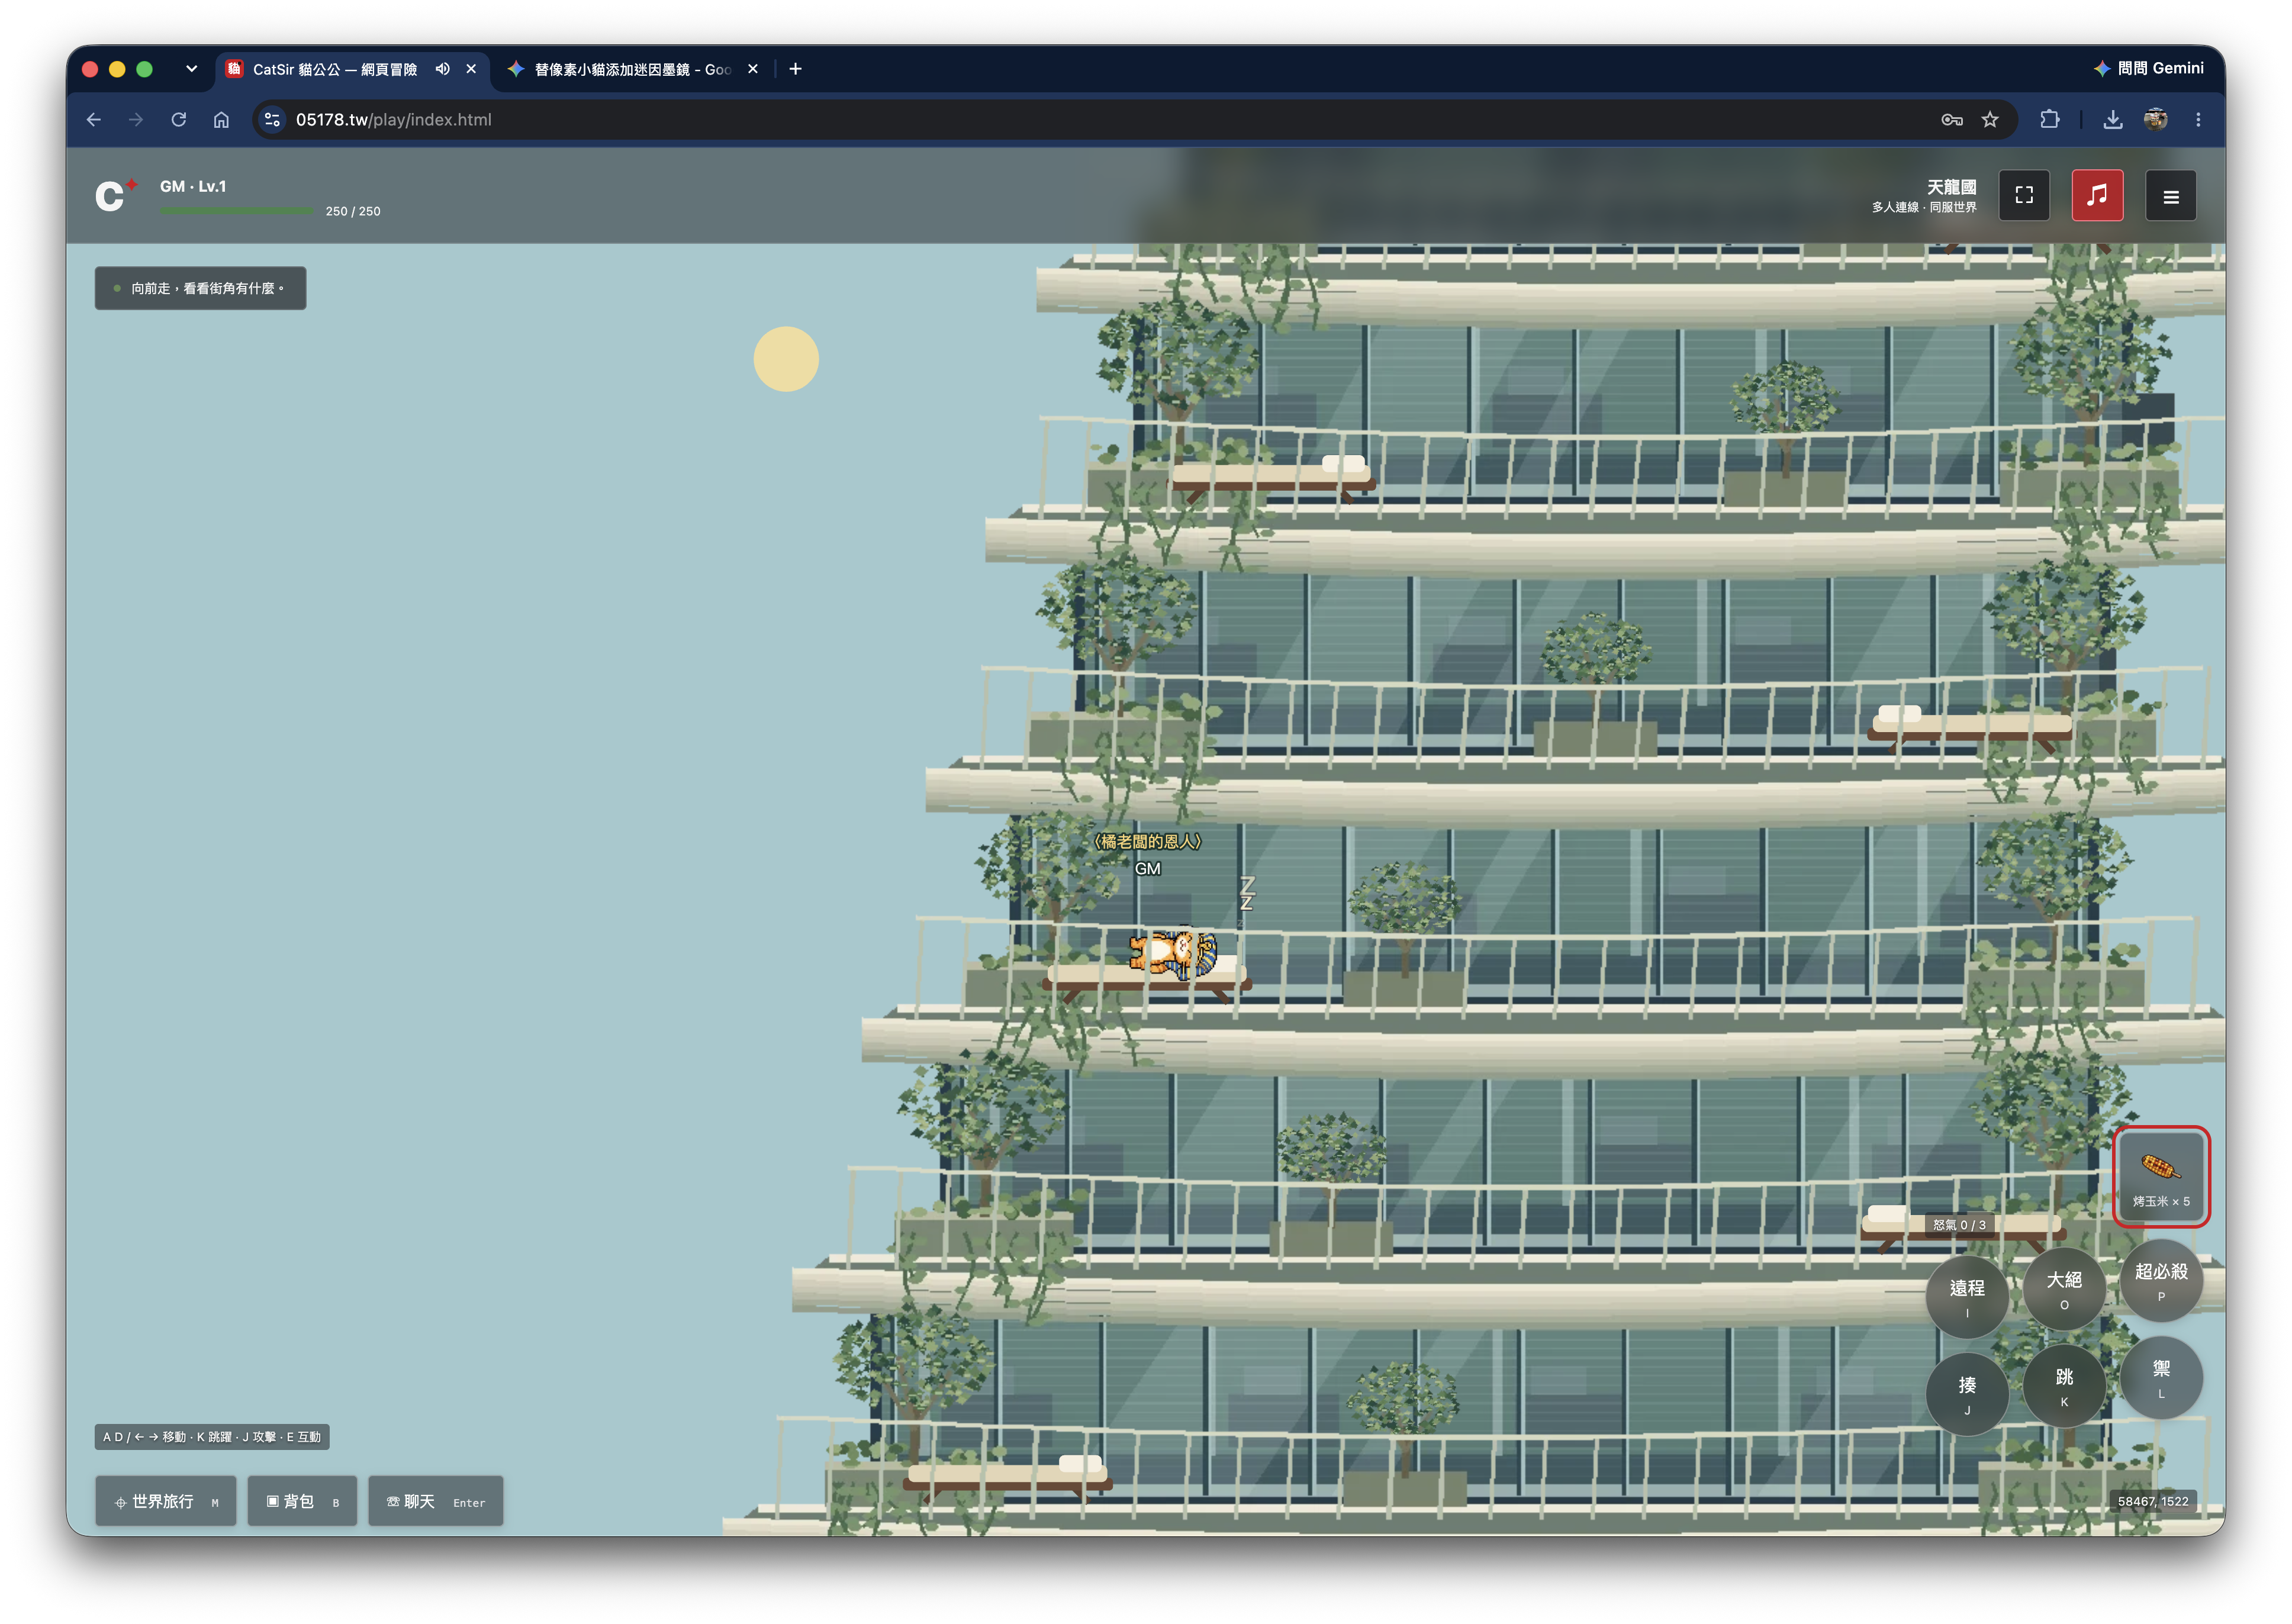
Task: Open the Extensions puzzle icon
Action: 2049,120
